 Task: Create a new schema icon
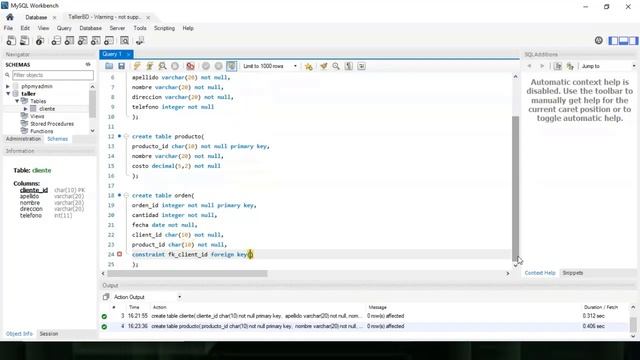coord(56,40)
